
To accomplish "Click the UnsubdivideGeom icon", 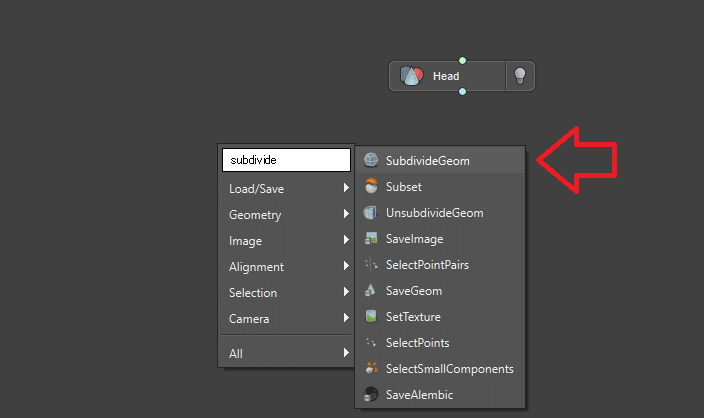I will coord(371,212).
